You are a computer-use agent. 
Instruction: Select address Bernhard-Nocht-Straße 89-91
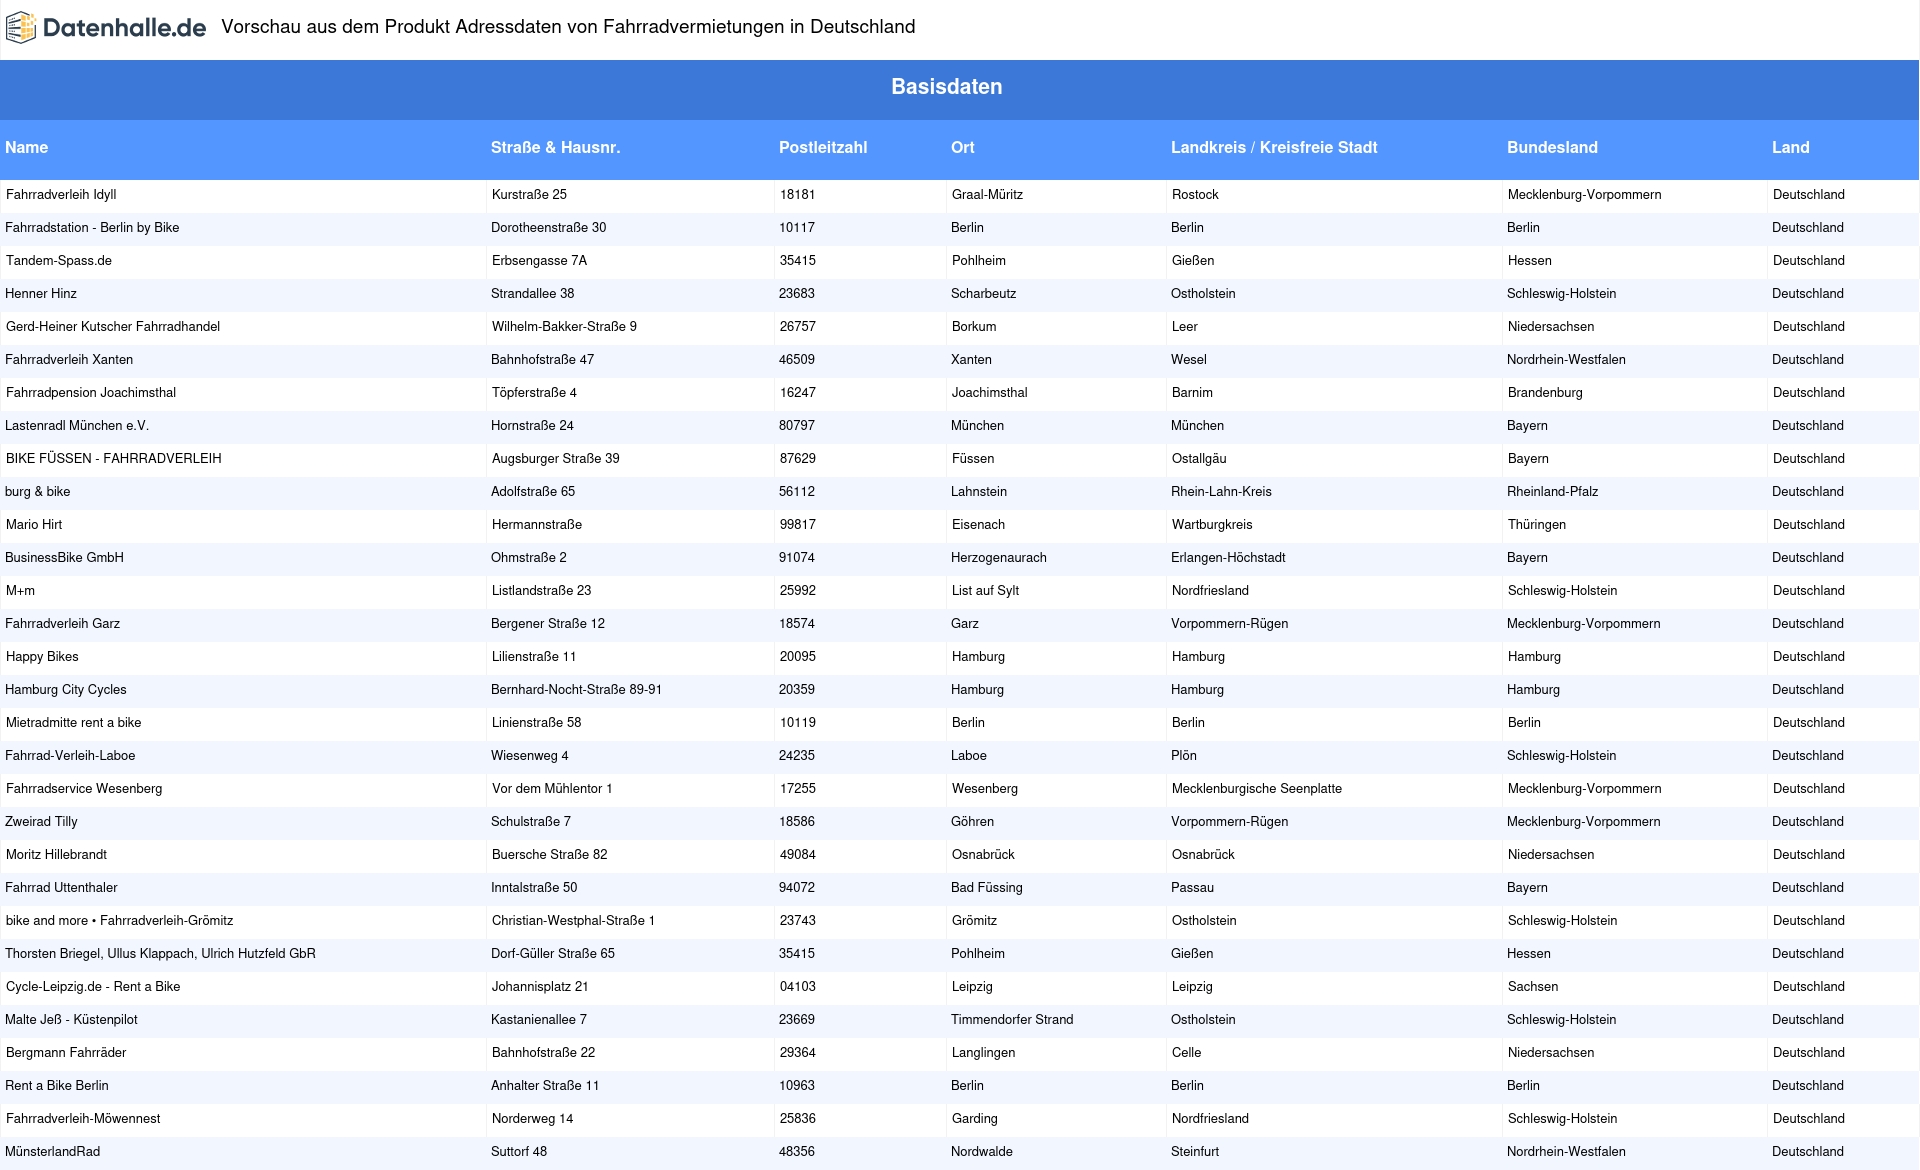click(576, 690)
